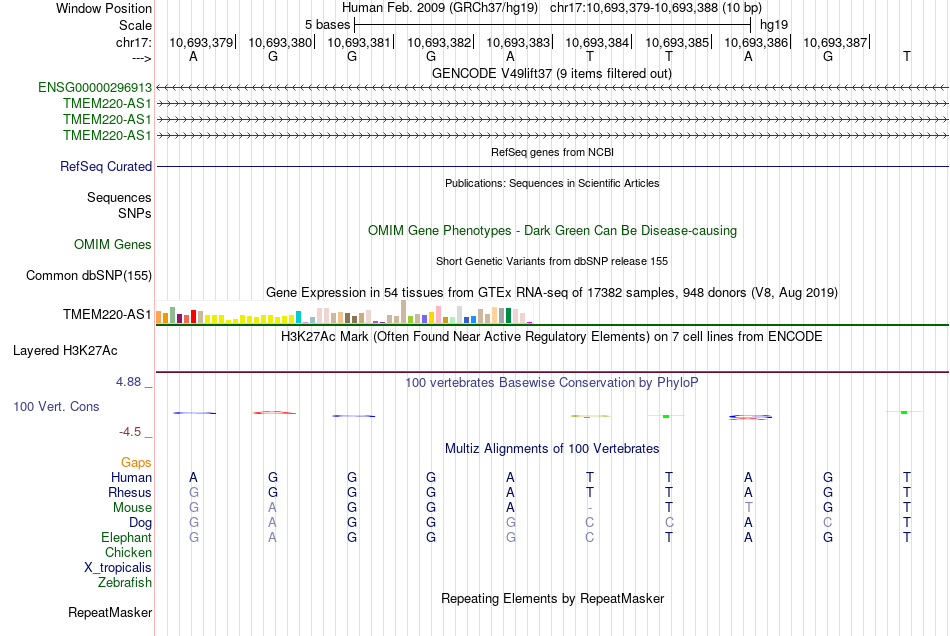
Task: Open 'Repeating Elements by RepeatMasker' track title
Action: tap(552, 599)
